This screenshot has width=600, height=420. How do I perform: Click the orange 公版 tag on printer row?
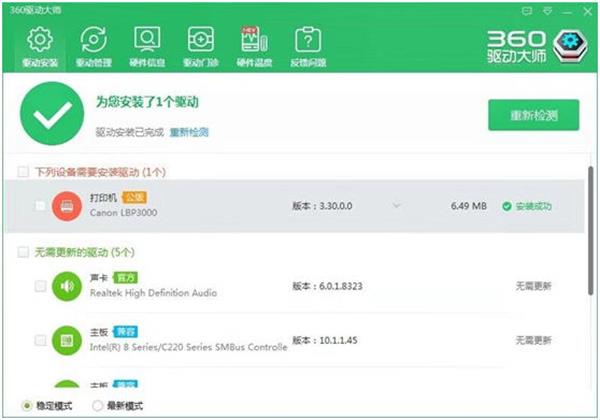(x=134, y=197)
